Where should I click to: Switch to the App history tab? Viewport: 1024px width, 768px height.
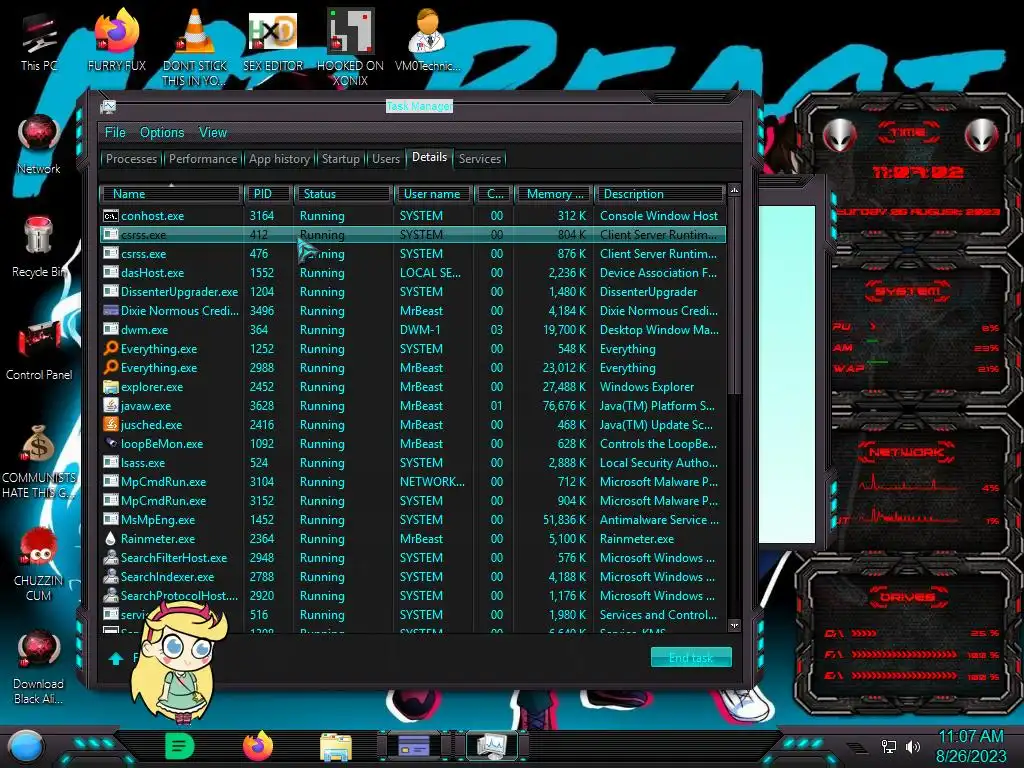click(x=280, y=159)
